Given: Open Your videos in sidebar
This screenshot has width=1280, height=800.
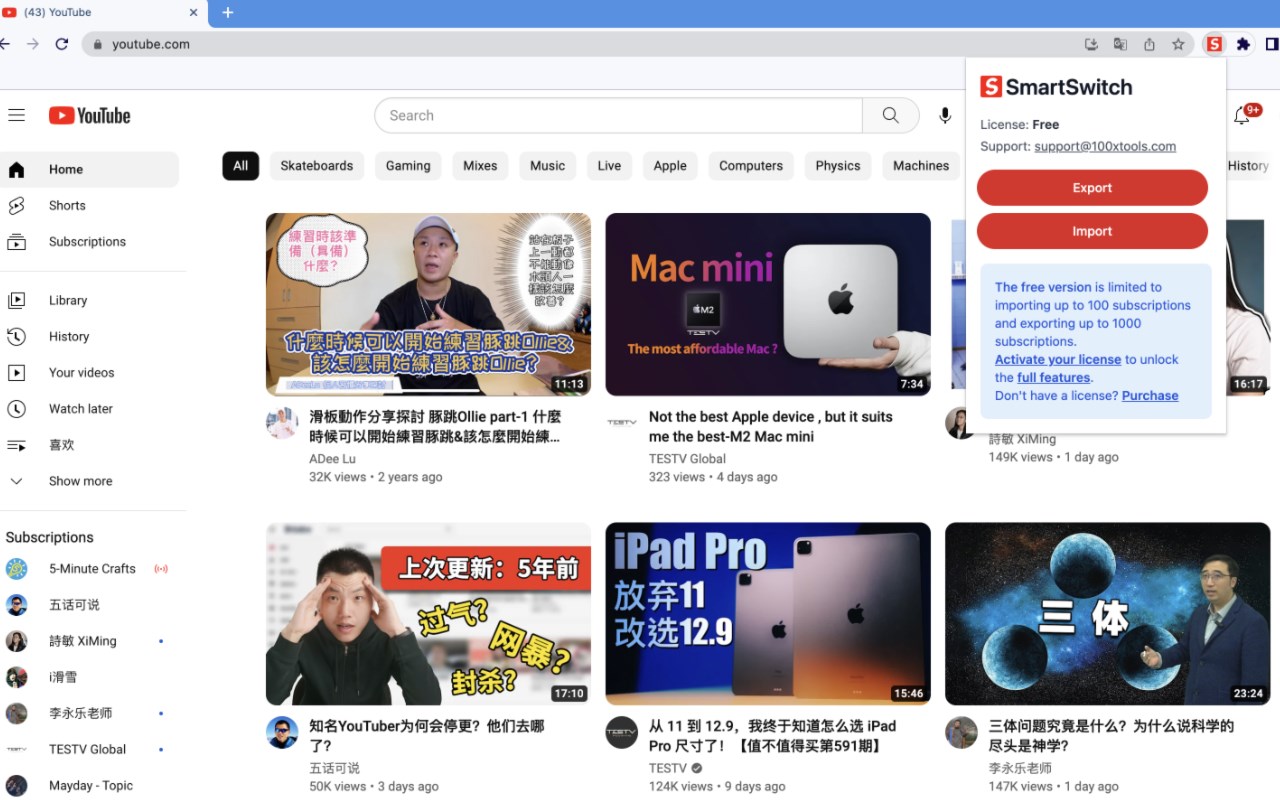Looking at the screenshot, I should (x=90, y=372).
